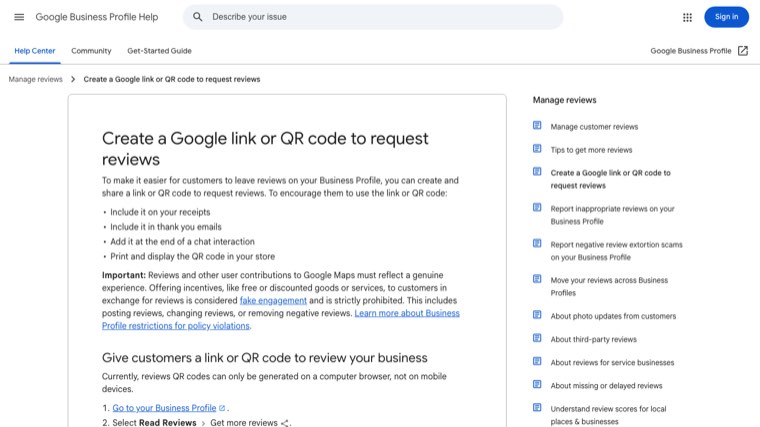760x427 pixels.
Task: Click the Google Business Profile Help title
Action: coord(97,17)
